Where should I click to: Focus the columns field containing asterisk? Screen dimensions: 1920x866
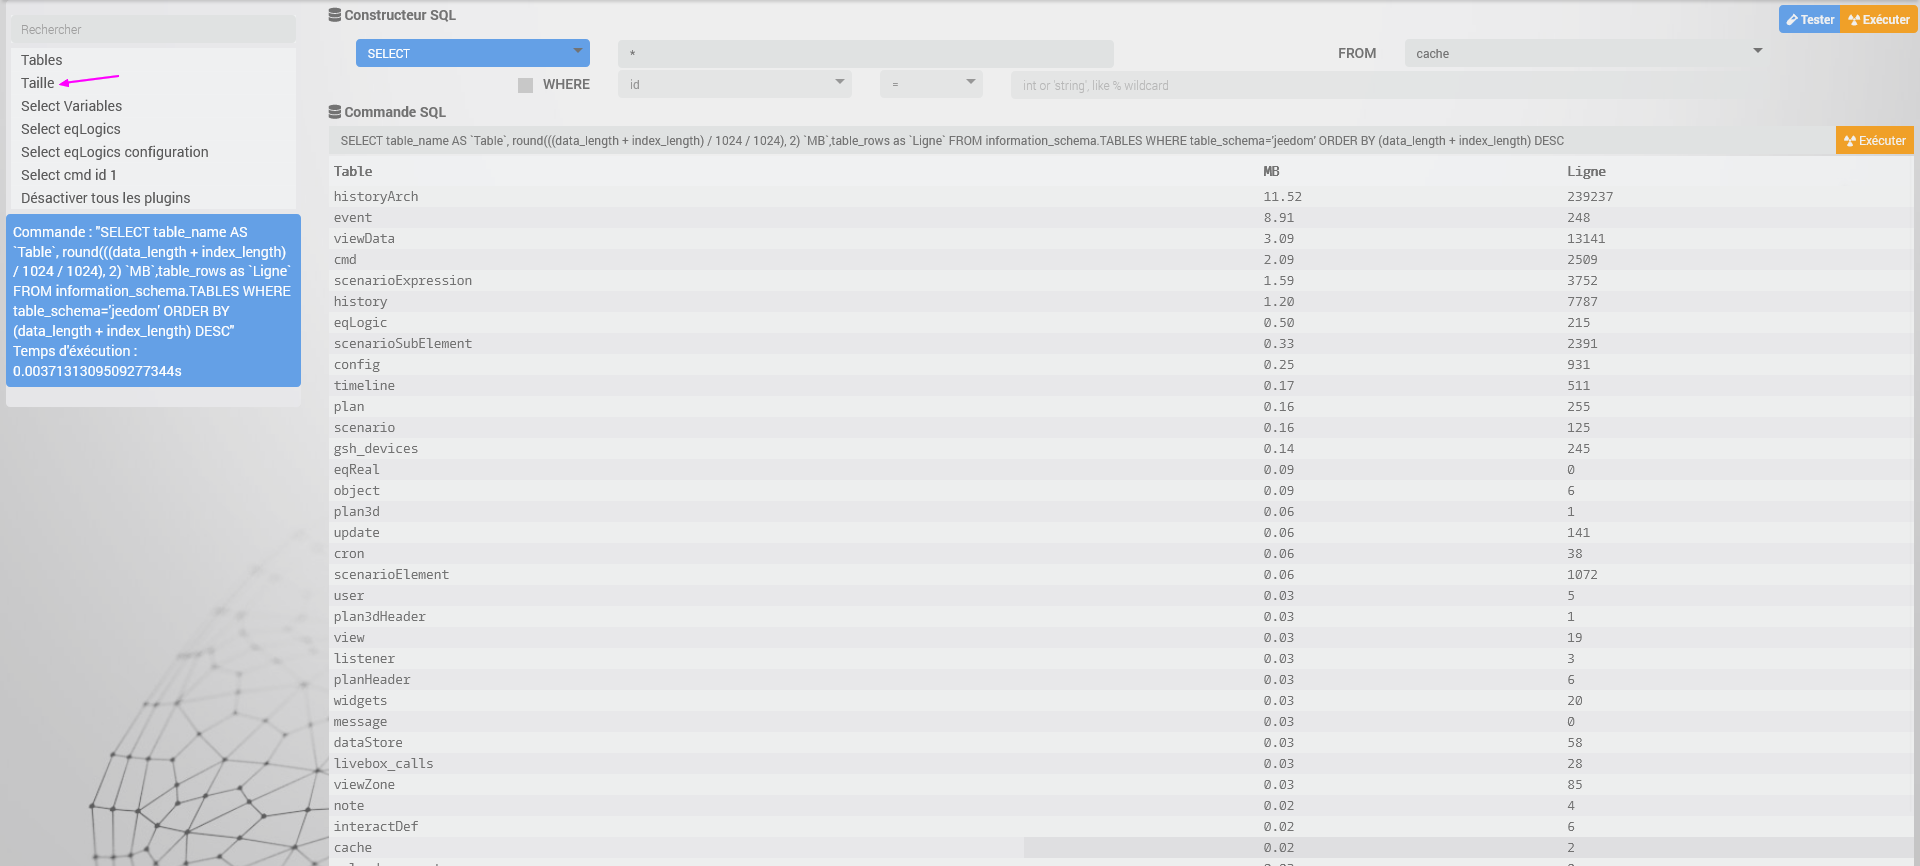[x=866, y=53]
